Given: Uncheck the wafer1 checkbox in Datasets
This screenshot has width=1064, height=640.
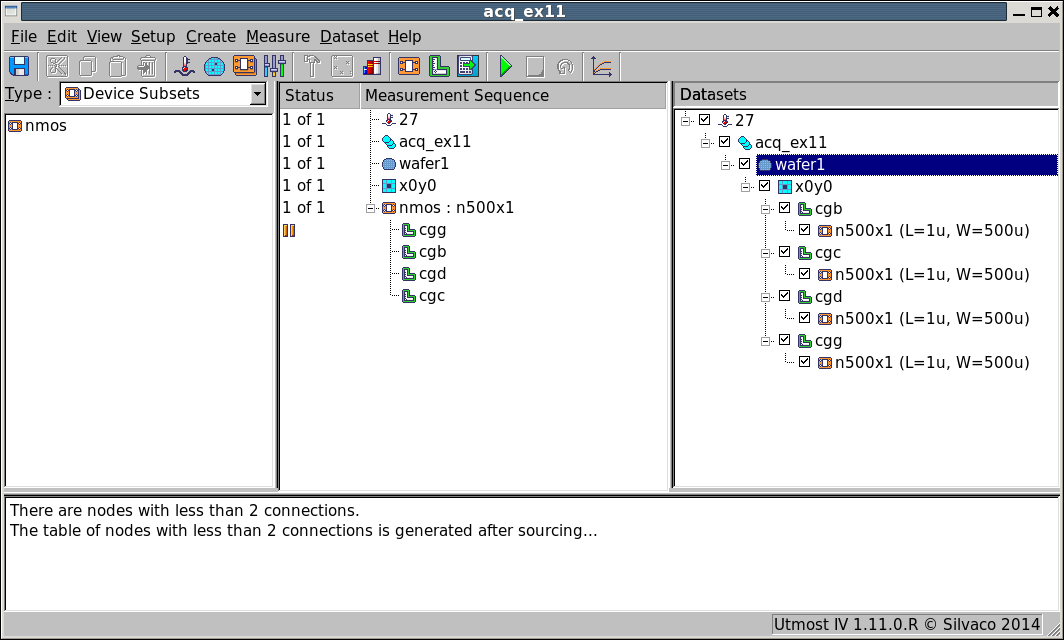Looking at the screenshot, I should point(744,164).
